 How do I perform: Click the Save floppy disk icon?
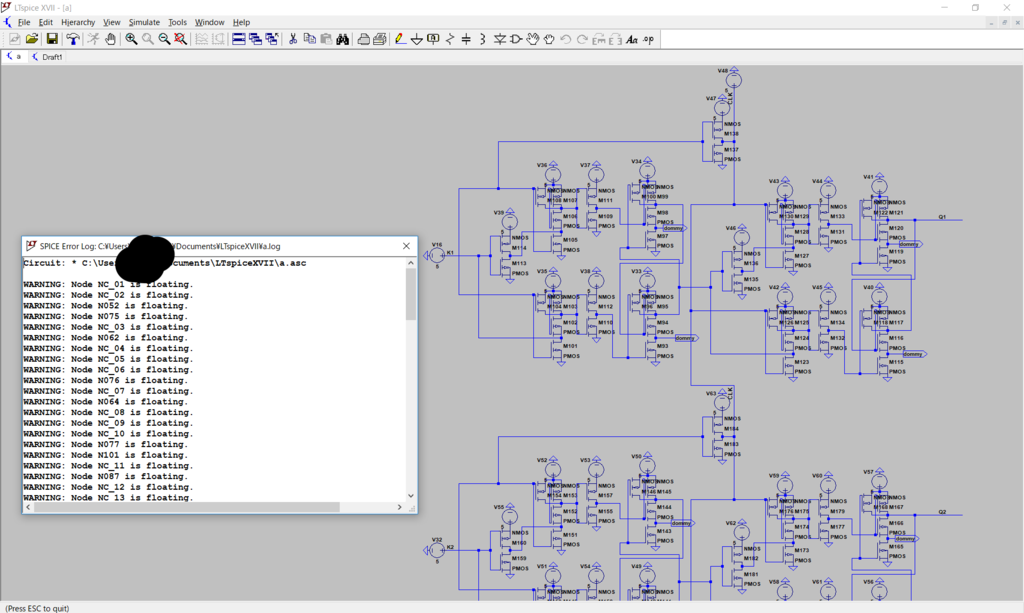pyautogui.click(x=51, y=39)
